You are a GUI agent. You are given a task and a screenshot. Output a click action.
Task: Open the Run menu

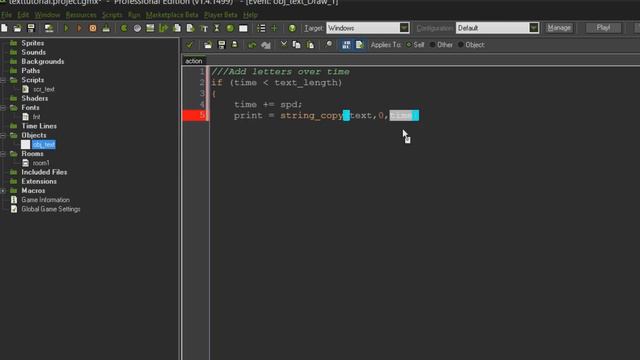[134, 15]
